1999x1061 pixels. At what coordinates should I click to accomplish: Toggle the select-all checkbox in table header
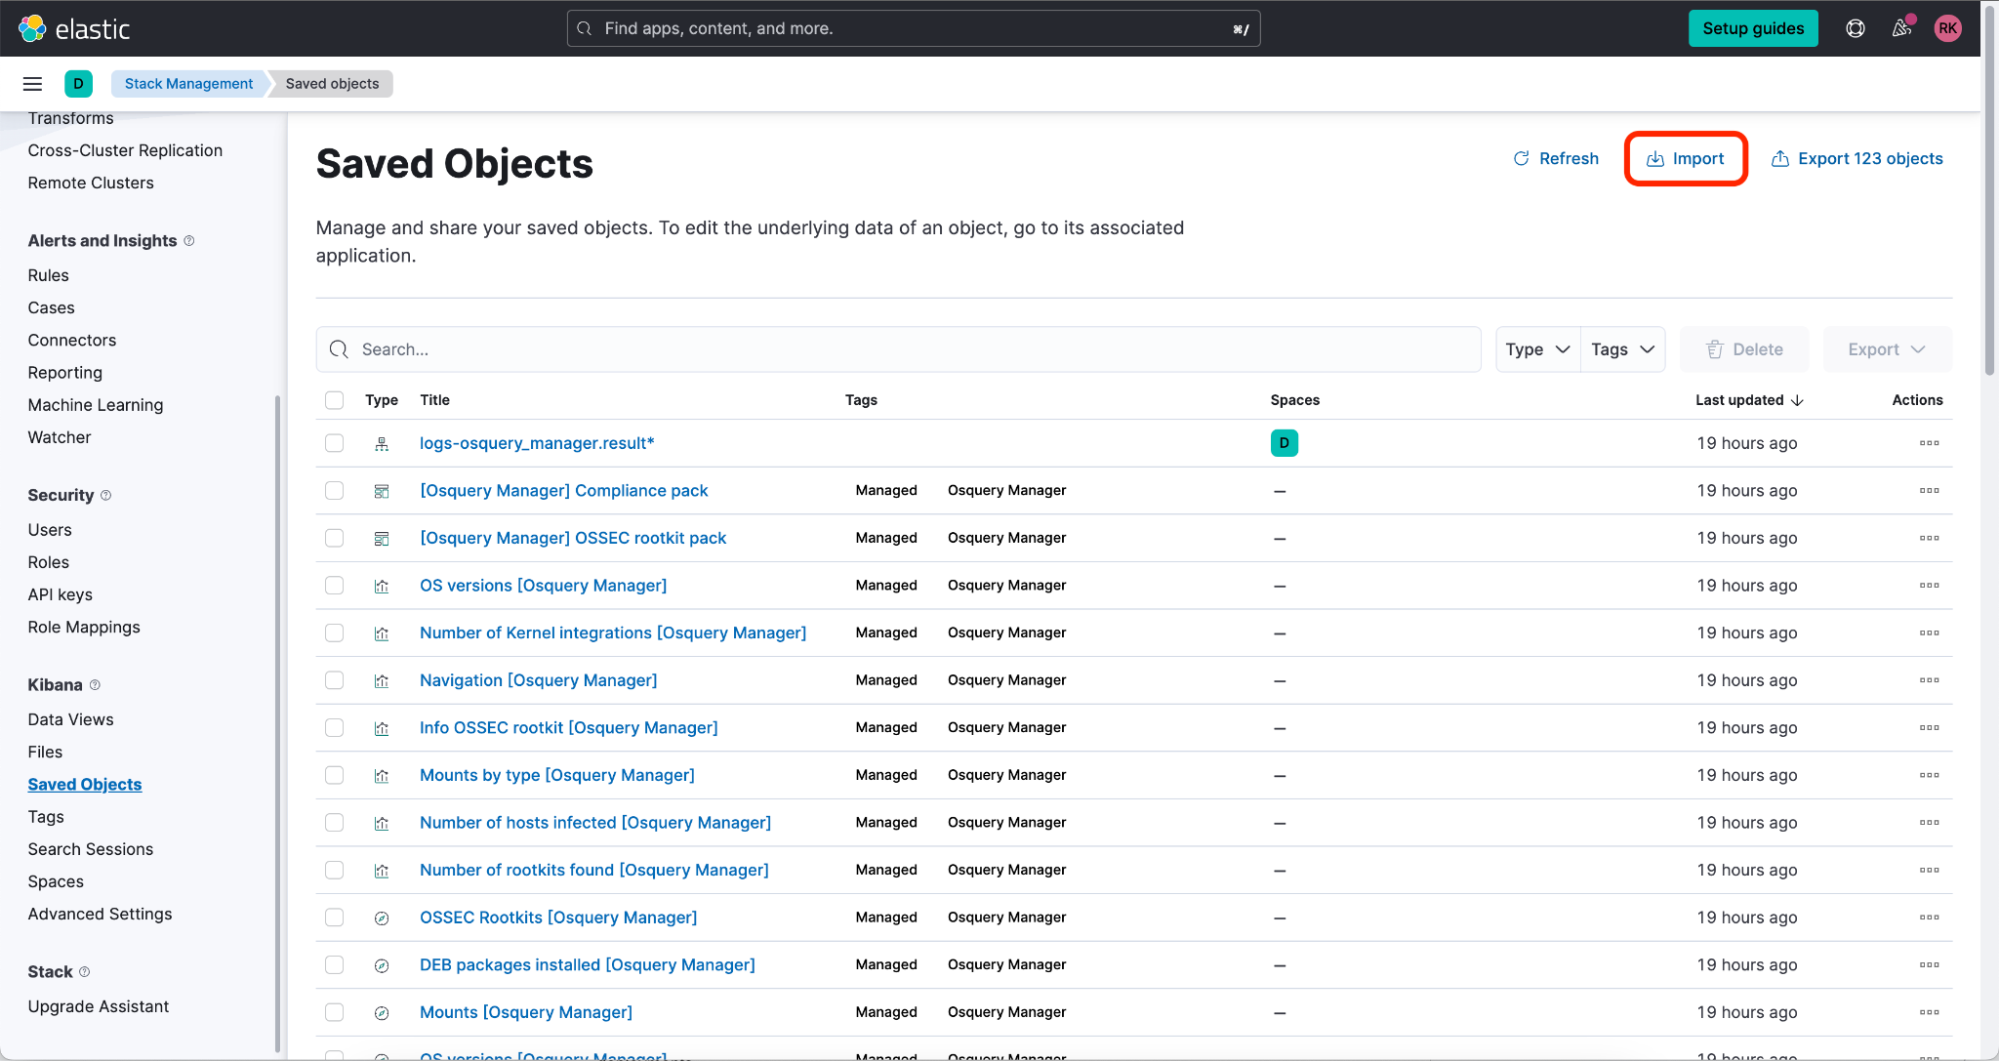[334, 400]
